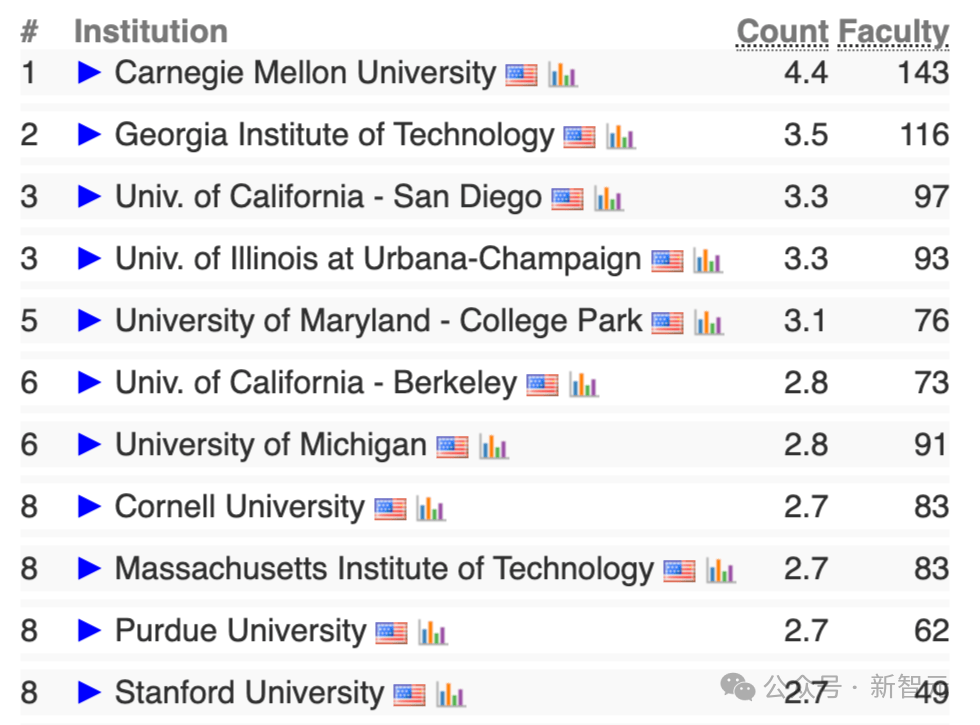The height and width of the screenshot is (725, 980).
Task: Open bar chart icon for Carnegie Mellon University
Action: tap(562, 75)
